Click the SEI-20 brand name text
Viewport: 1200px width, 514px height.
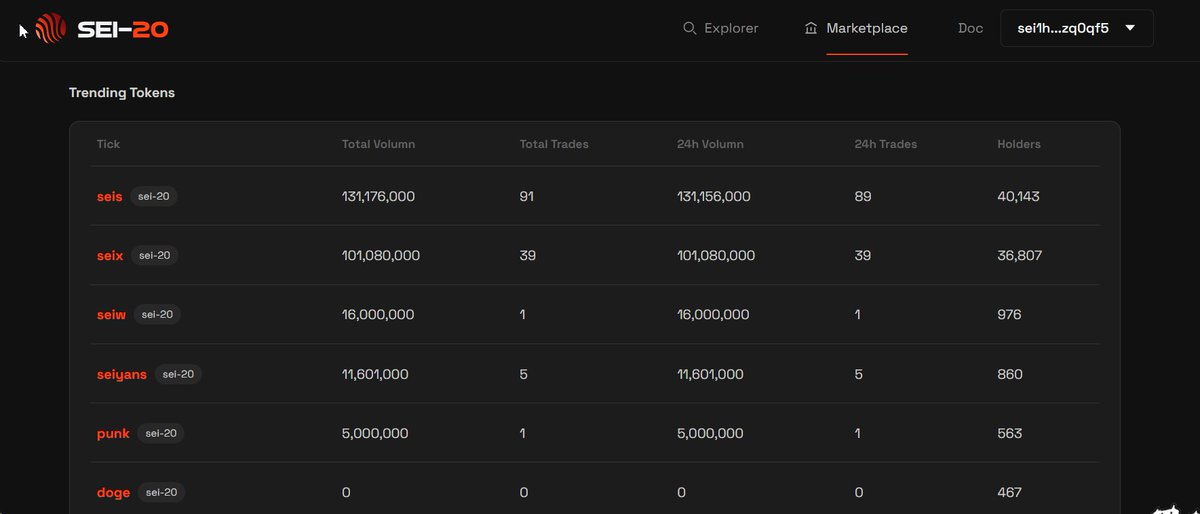point(122,30)
